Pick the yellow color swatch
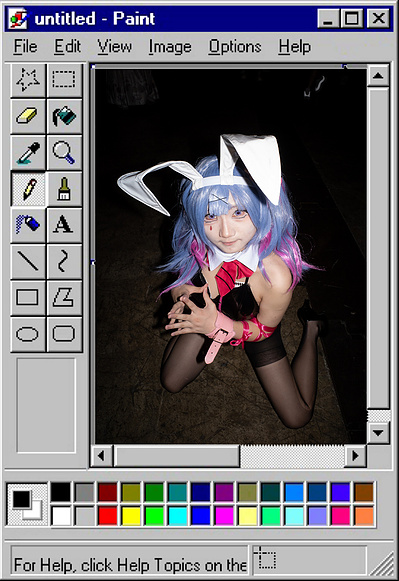Image resolution: width=399 pixels, height=581 pixels. (x=131, y=515)
